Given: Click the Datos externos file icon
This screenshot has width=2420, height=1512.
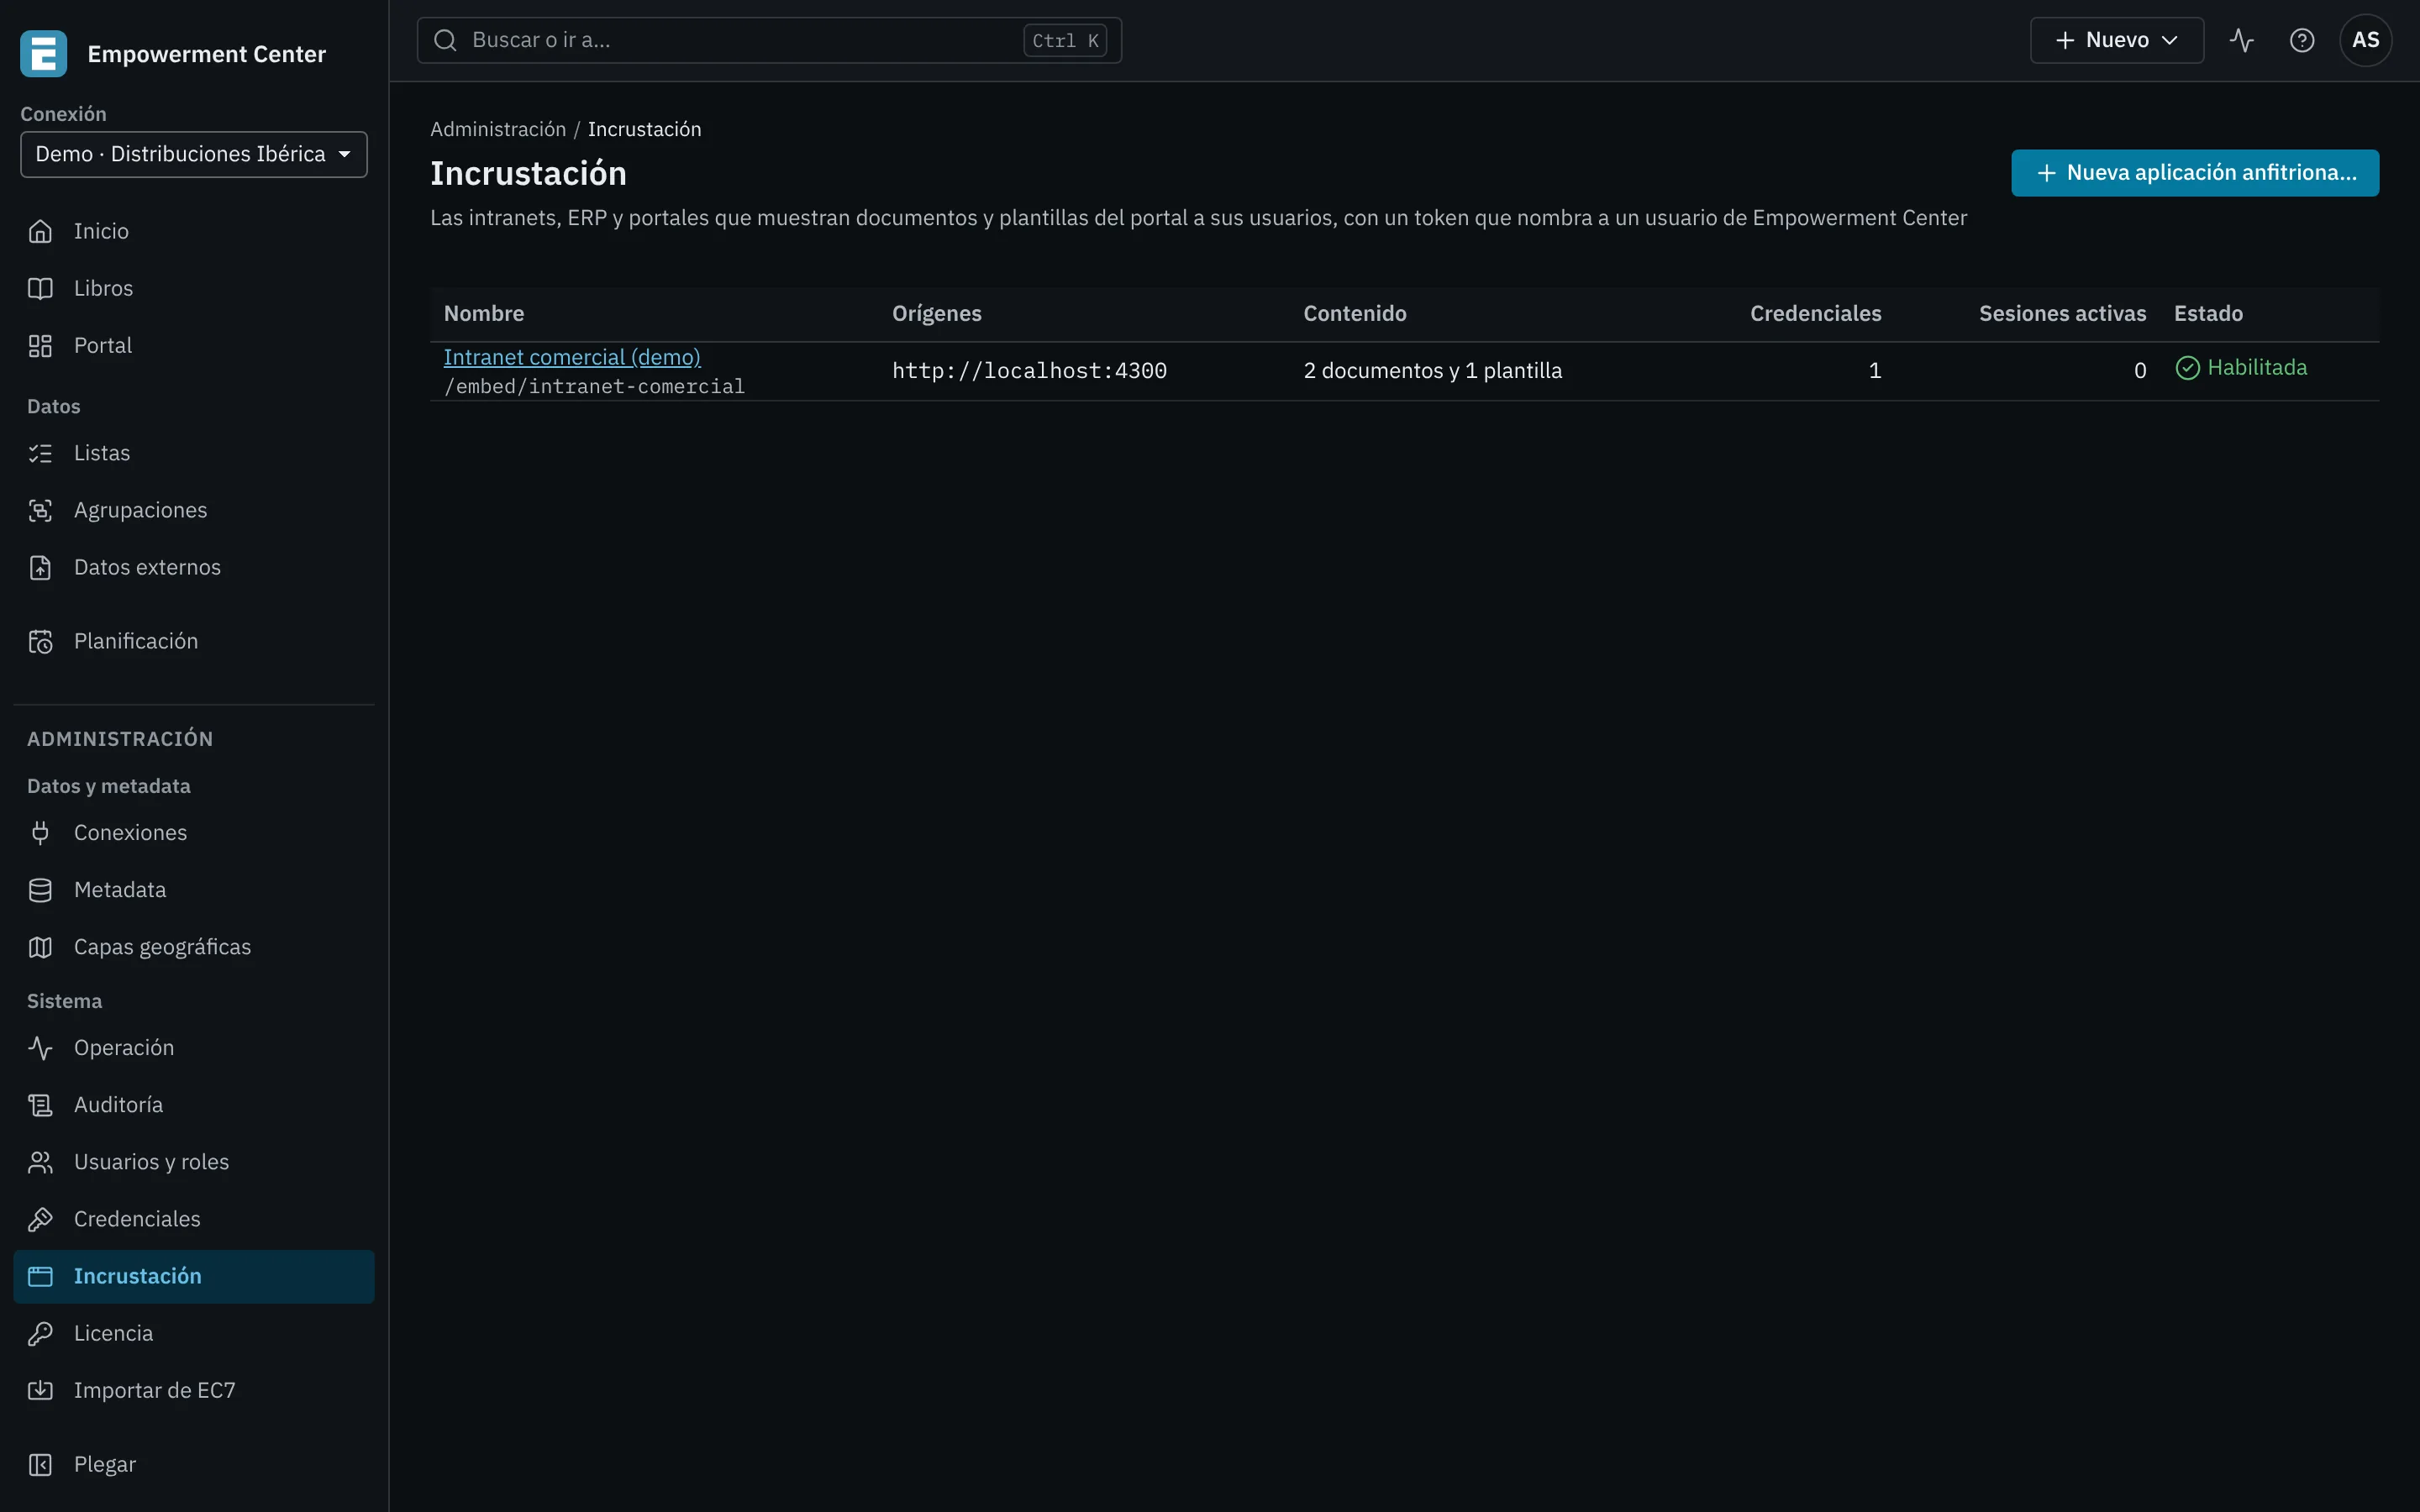Looking at the screenshot, I should pyautogui.click(x=40, y=567).
